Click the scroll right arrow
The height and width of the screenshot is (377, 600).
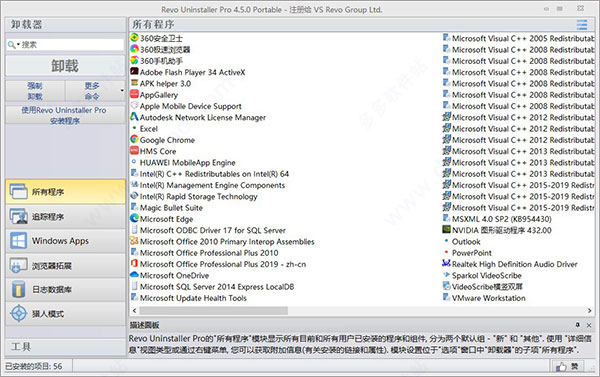click(590, 310)
